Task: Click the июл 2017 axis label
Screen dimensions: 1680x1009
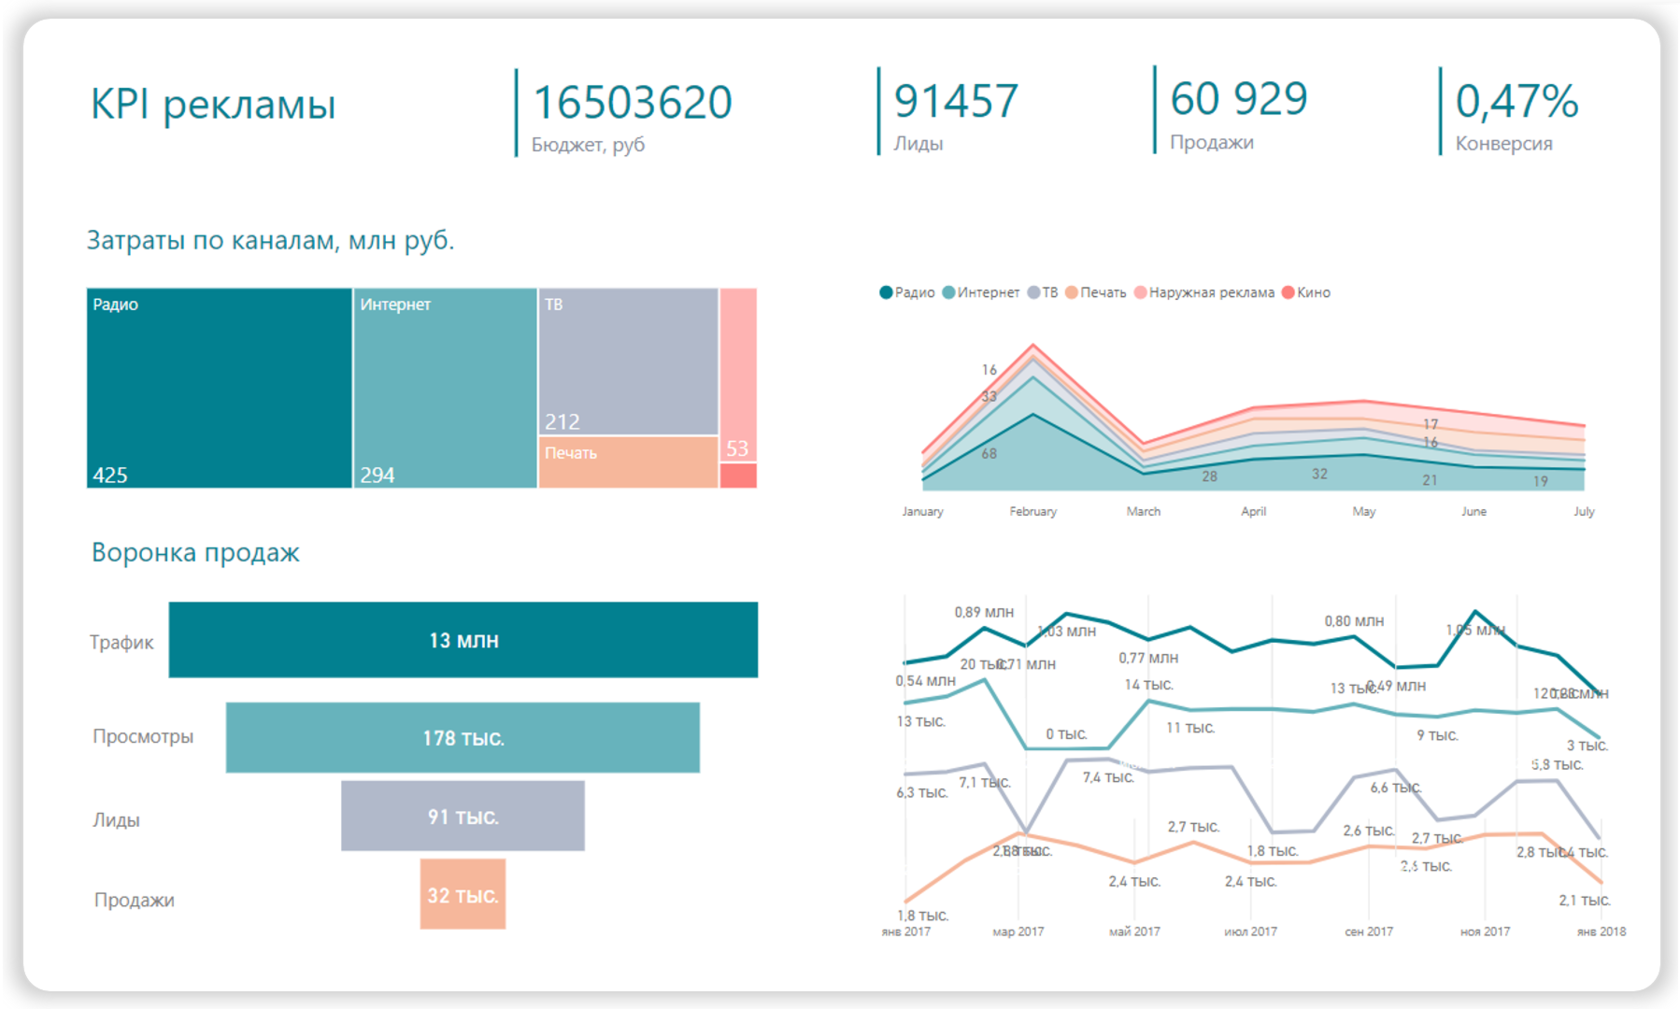Action: 1250,931
